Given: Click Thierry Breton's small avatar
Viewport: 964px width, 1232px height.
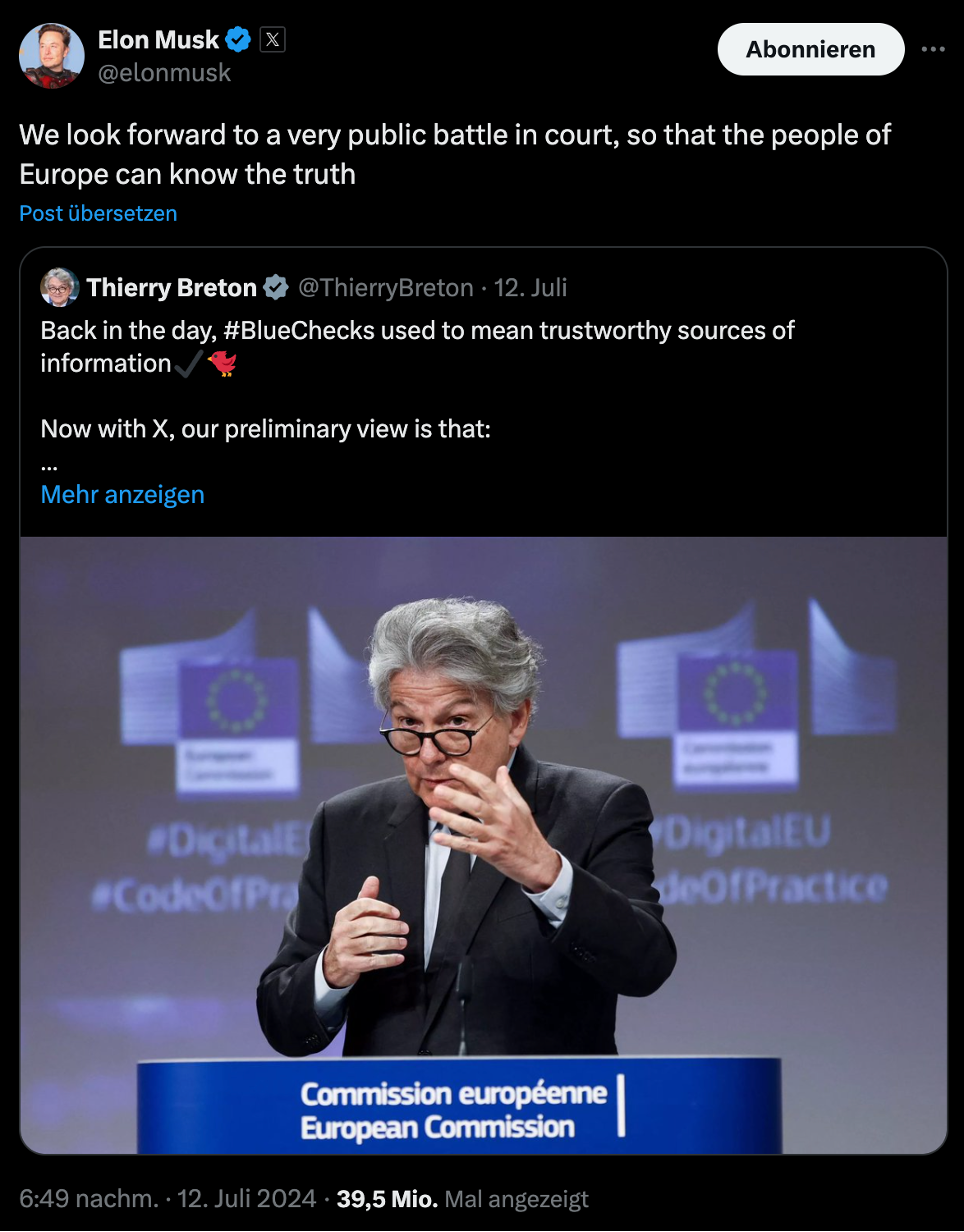Looking at the screenshot, I should (x=59, y=287).
